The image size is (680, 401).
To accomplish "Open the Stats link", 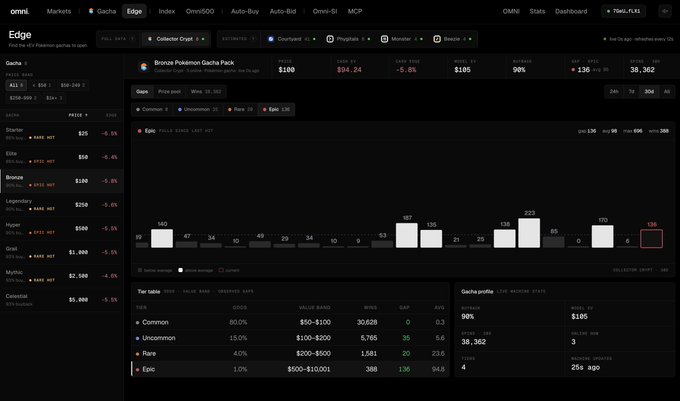I will click(x=537, y=11).
